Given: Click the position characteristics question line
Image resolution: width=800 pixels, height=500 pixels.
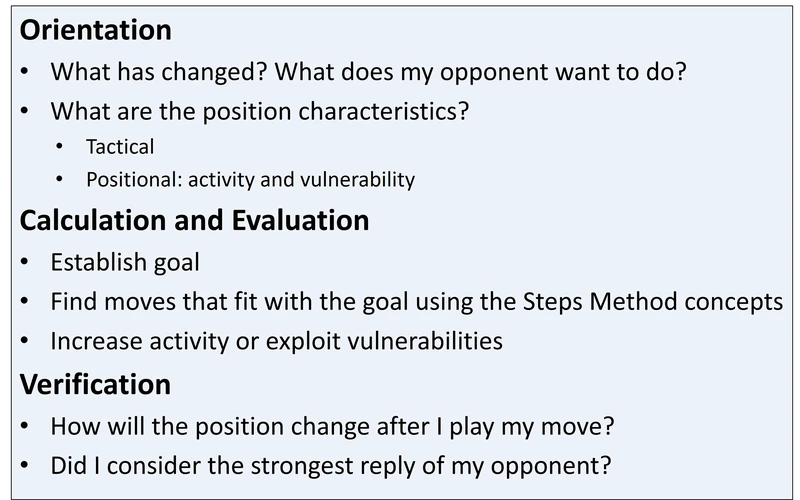Looking at the screenshot, I should pos(259,110).
